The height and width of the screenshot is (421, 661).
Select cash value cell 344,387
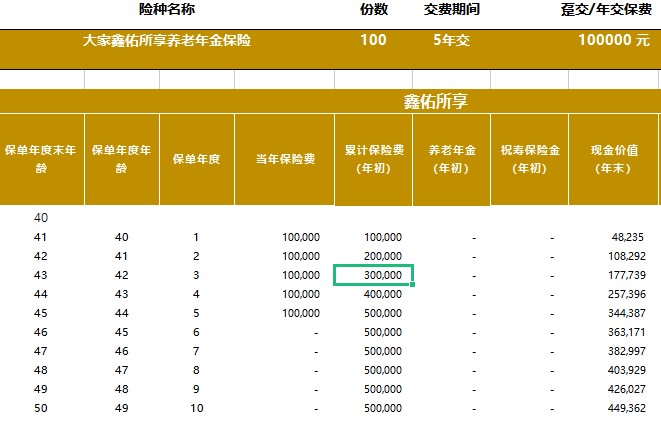click(x=626, y=313)
